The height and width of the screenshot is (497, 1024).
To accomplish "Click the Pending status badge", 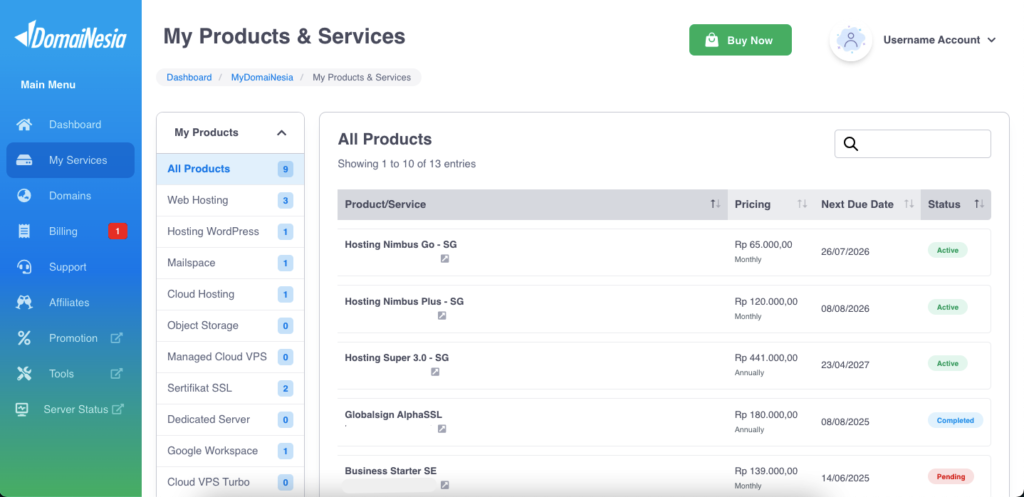I will (x=951, y=477).
